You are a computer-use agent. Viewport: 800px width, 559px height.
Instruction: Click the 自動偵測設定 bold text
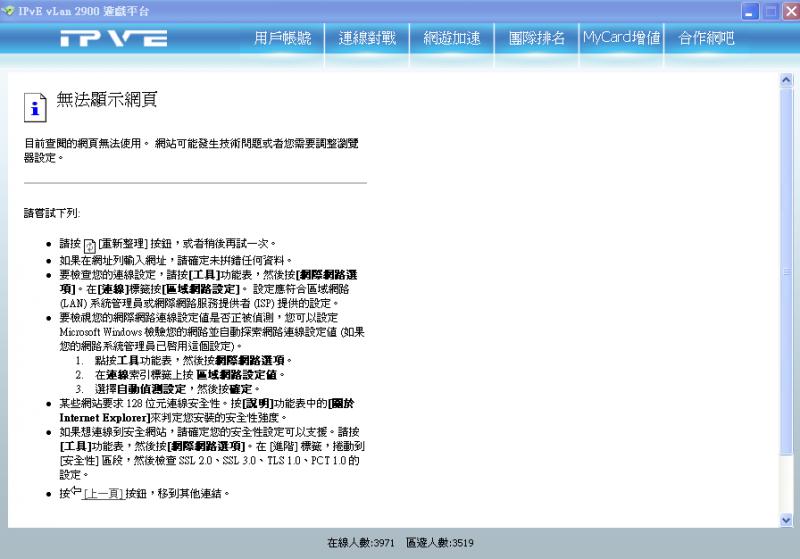click(x=152, y=389)
